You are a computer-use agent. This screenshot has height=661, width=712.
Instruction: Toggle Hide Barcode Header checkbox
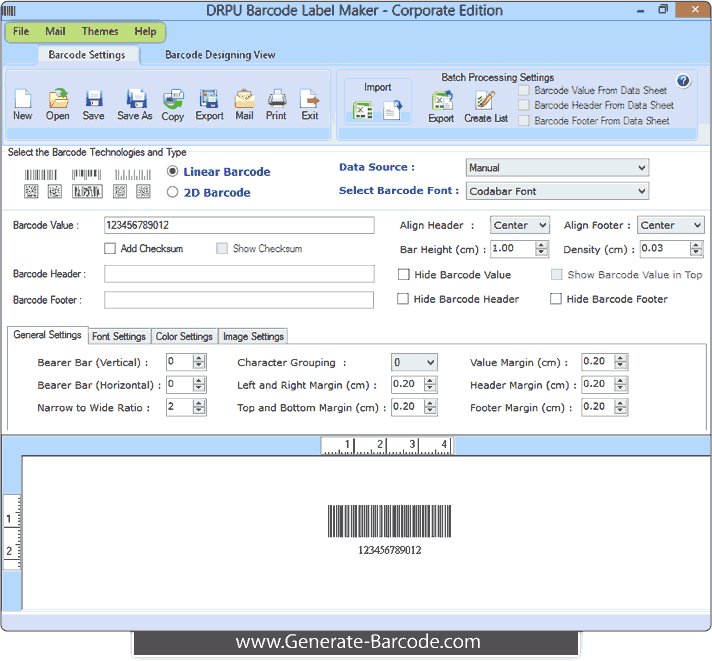click(x=403, y=299)
